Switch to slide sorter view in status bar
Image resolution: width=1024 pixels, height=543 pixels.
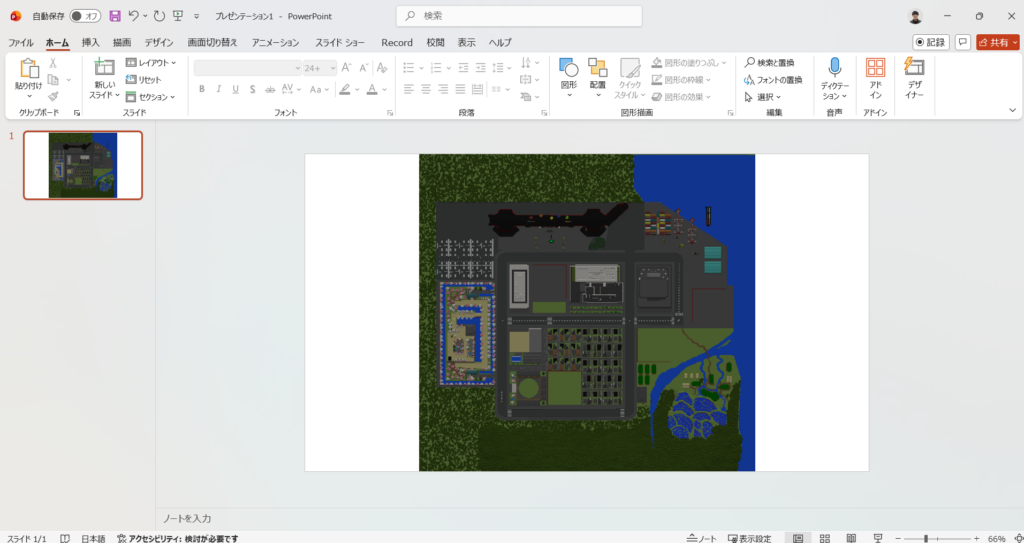pyautogui.click(x=825, y=538)
